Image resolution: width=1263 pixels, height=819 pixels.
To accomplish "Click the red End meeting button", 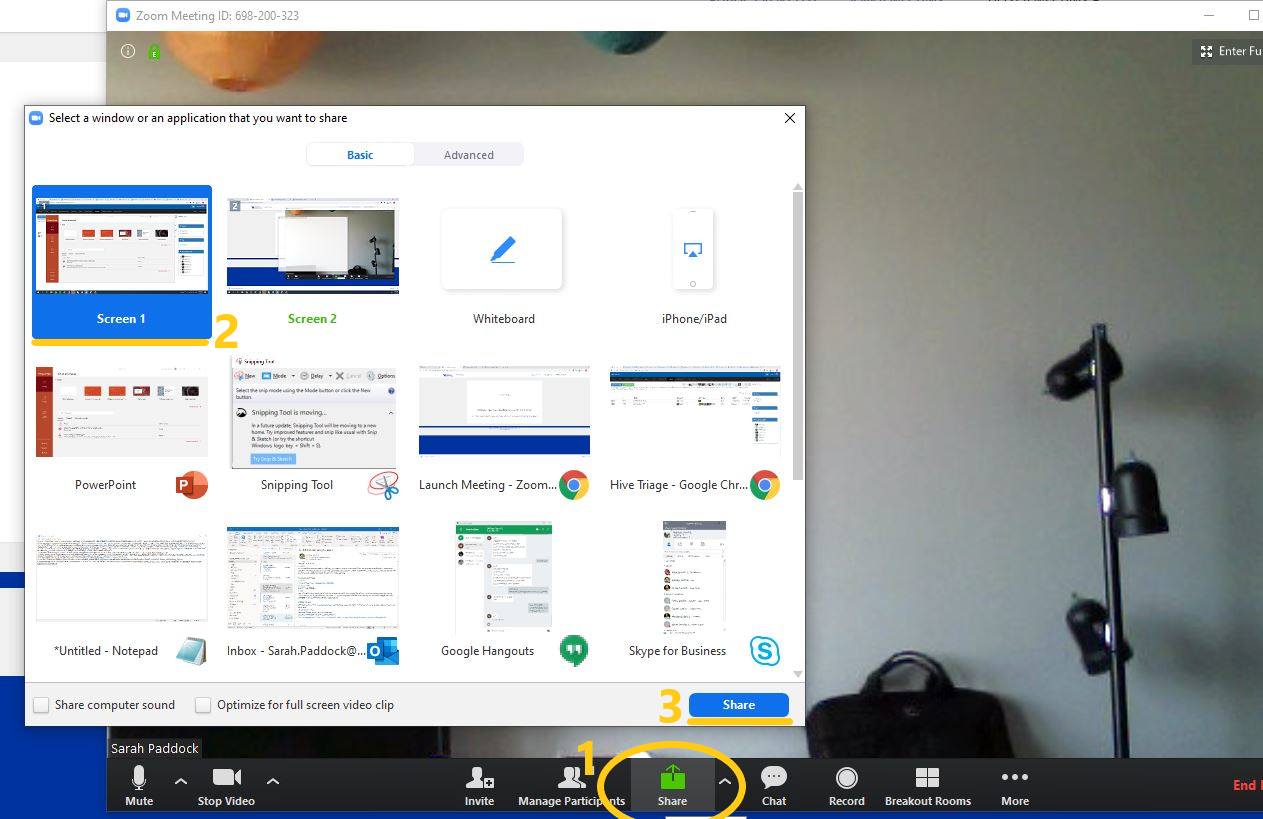I will pos(1246,785).
